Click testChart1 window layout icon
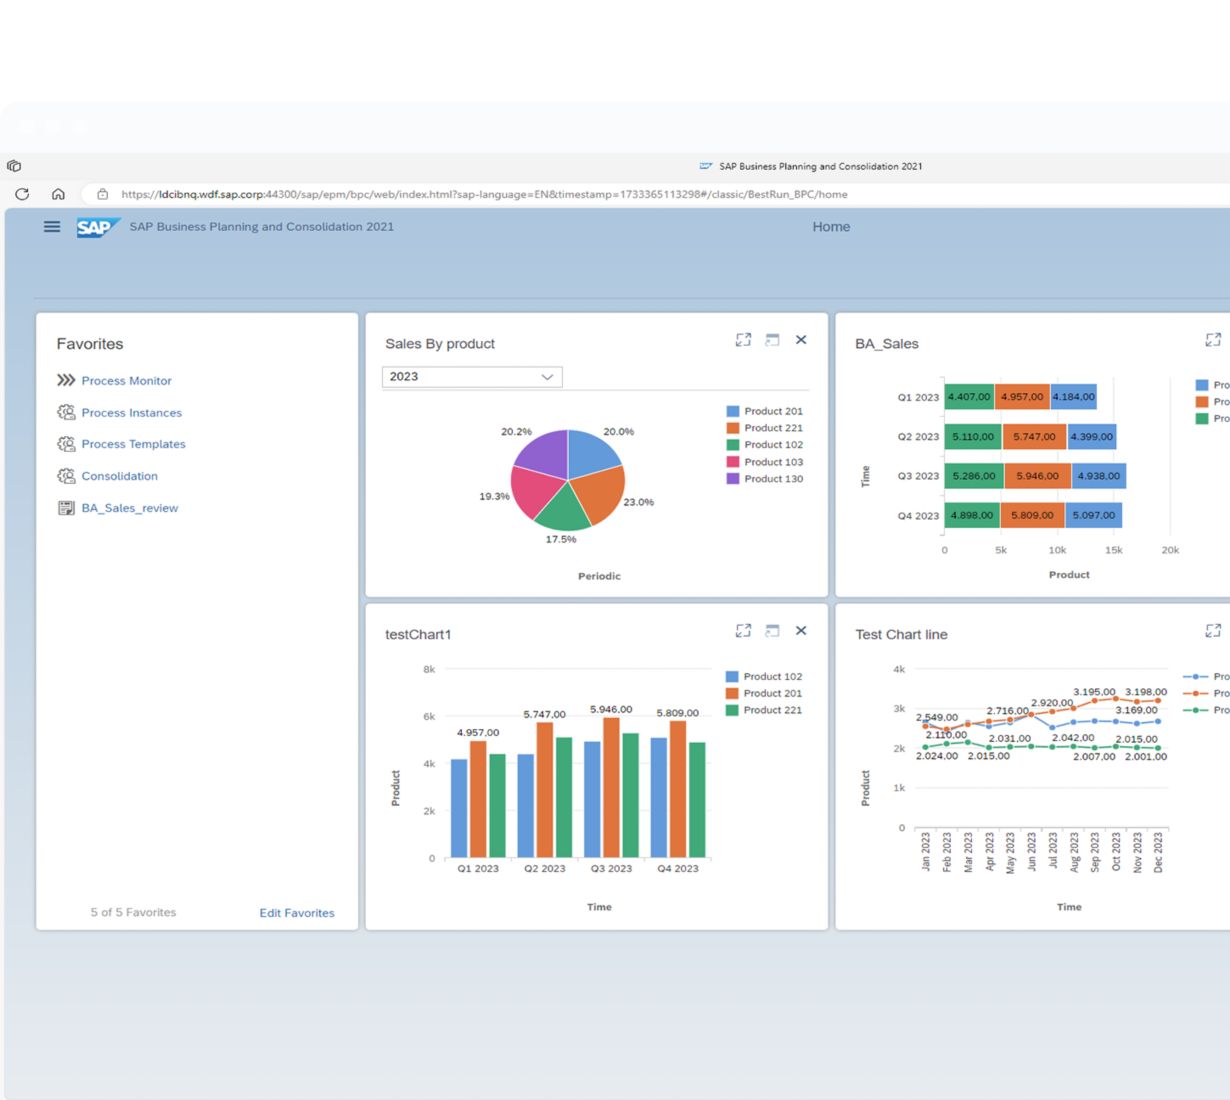Image resolution: width=1230 pixels, height=1100 pixels. (772, 631)
